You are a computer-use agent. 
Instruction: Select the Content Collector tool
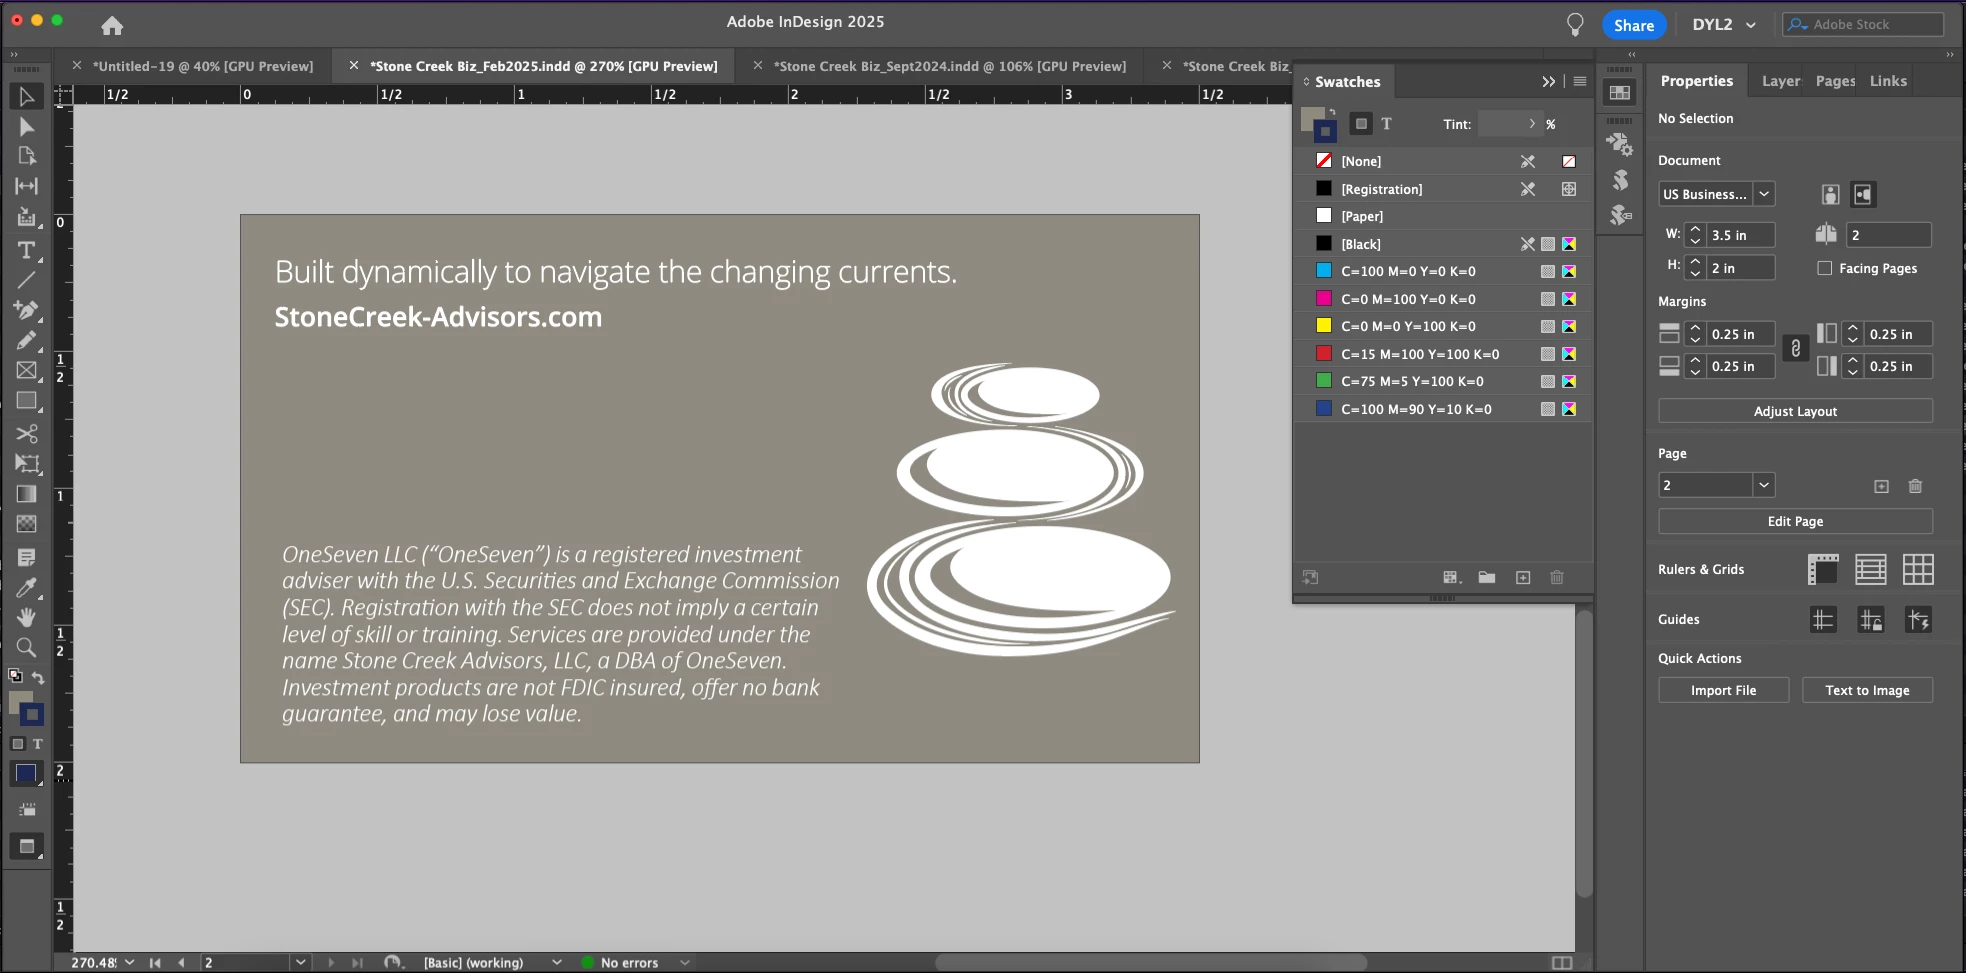click(x=27, y=217)
